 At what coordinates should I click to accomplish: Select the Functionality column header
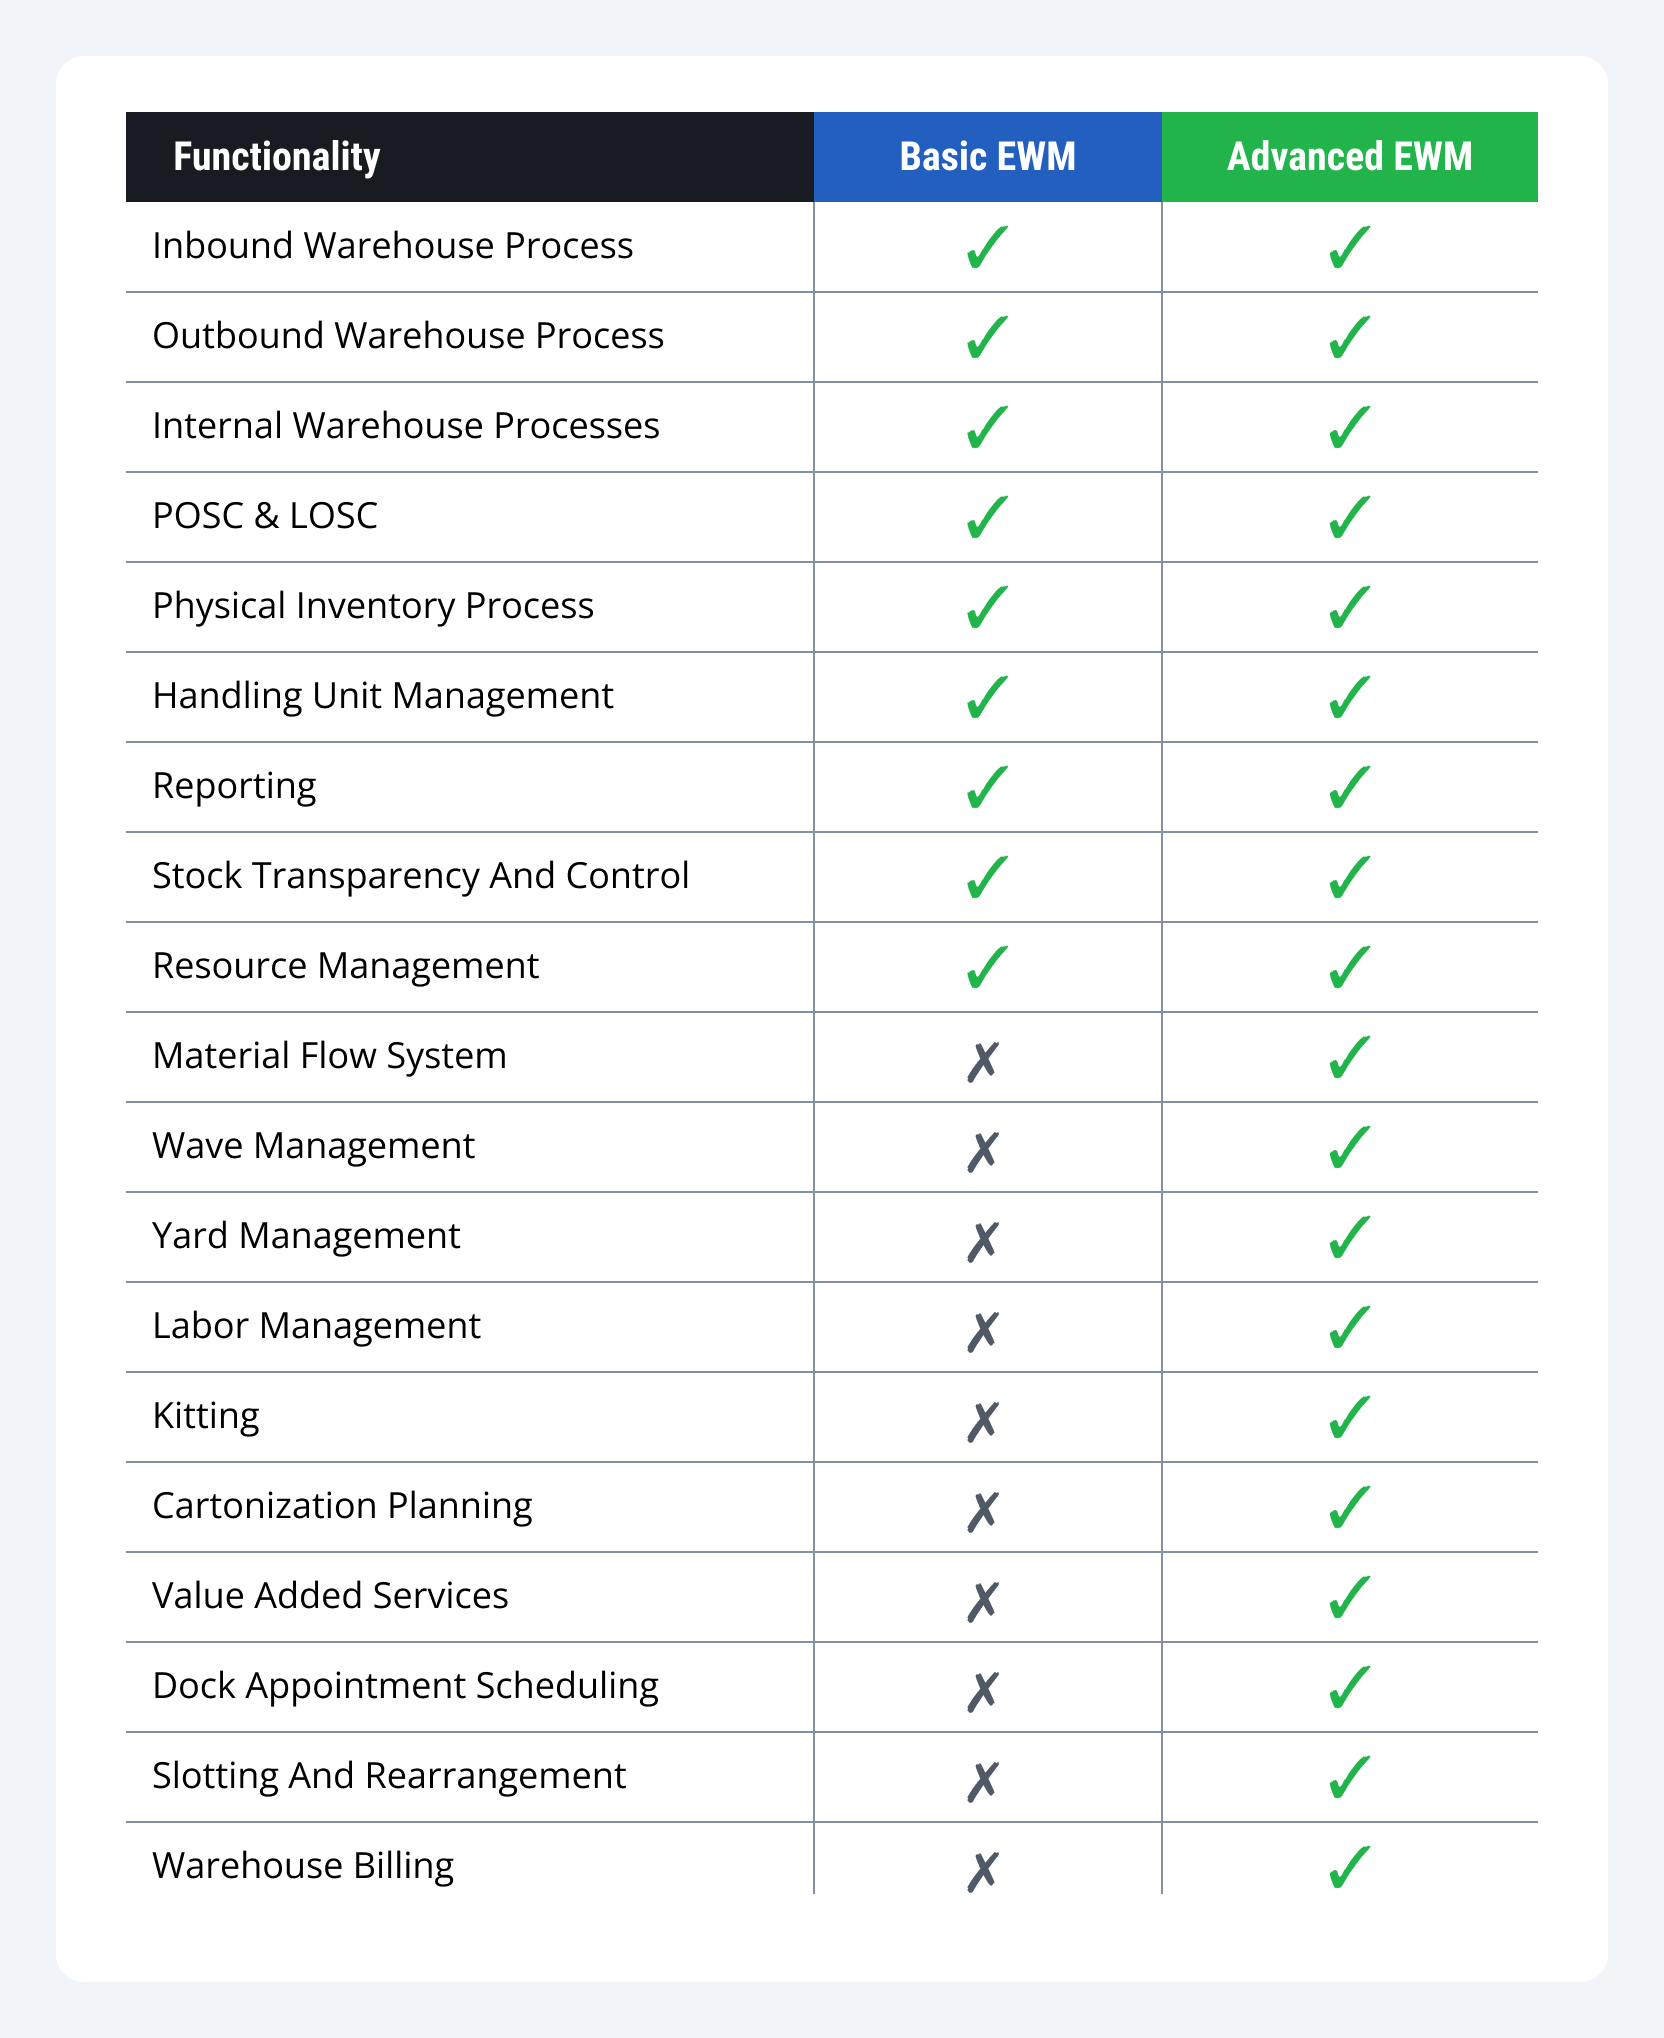(x=470, y=157)
